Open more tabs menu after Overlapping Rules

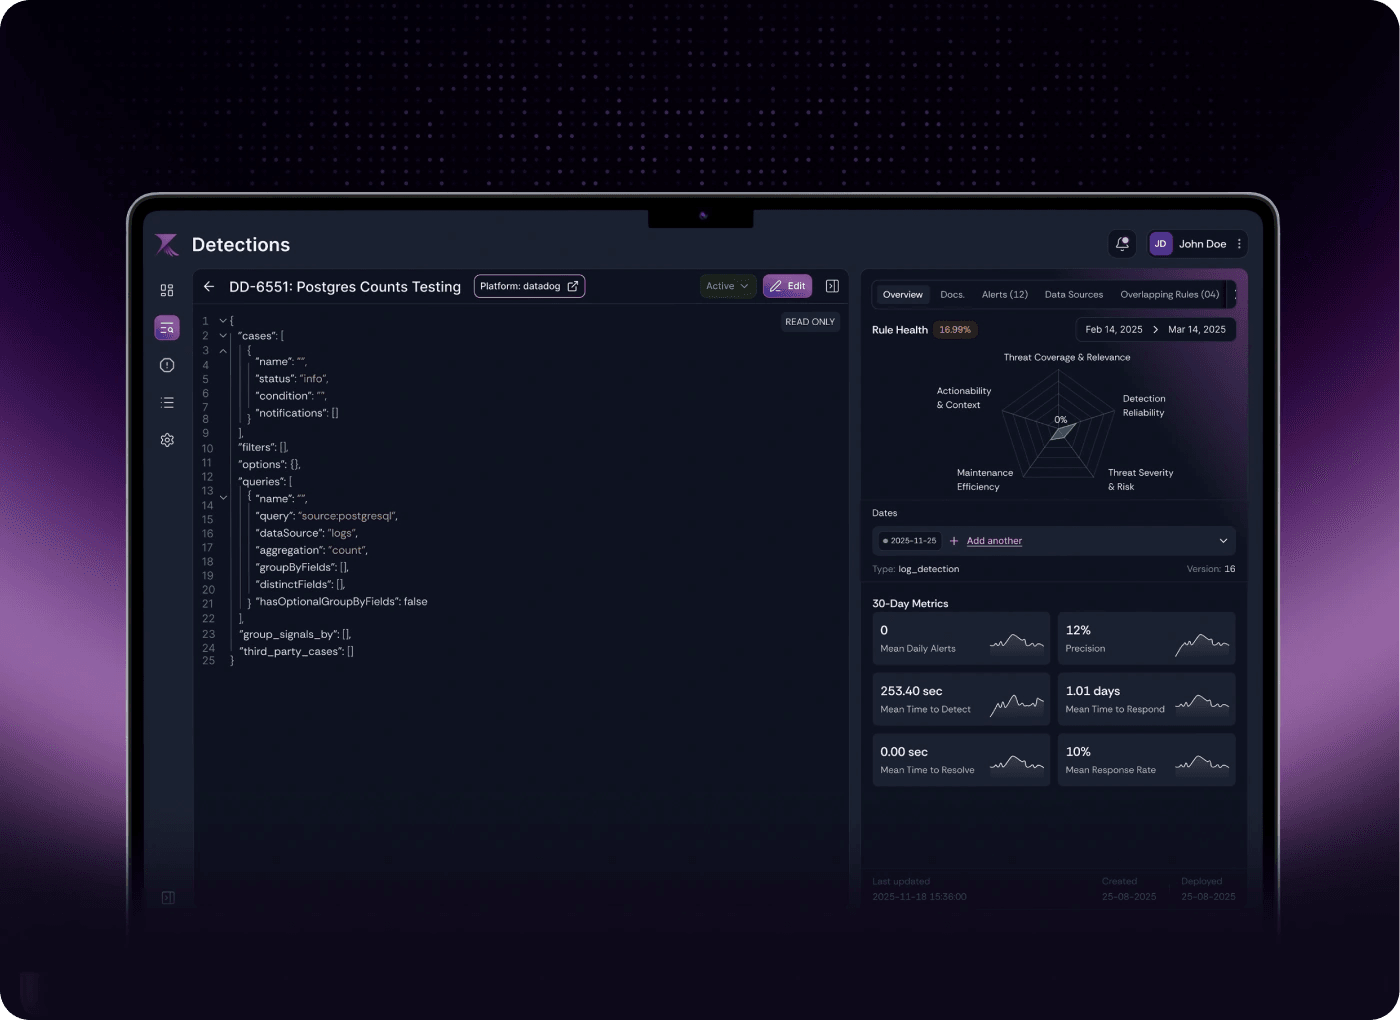click(1235, 295)
